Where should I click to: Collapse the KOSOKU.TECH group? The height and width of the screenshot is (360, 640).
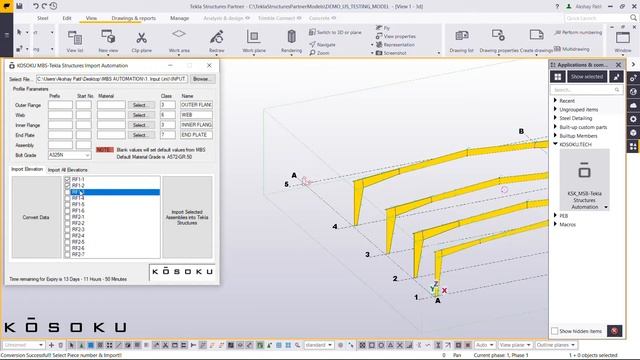coord(555,144)
